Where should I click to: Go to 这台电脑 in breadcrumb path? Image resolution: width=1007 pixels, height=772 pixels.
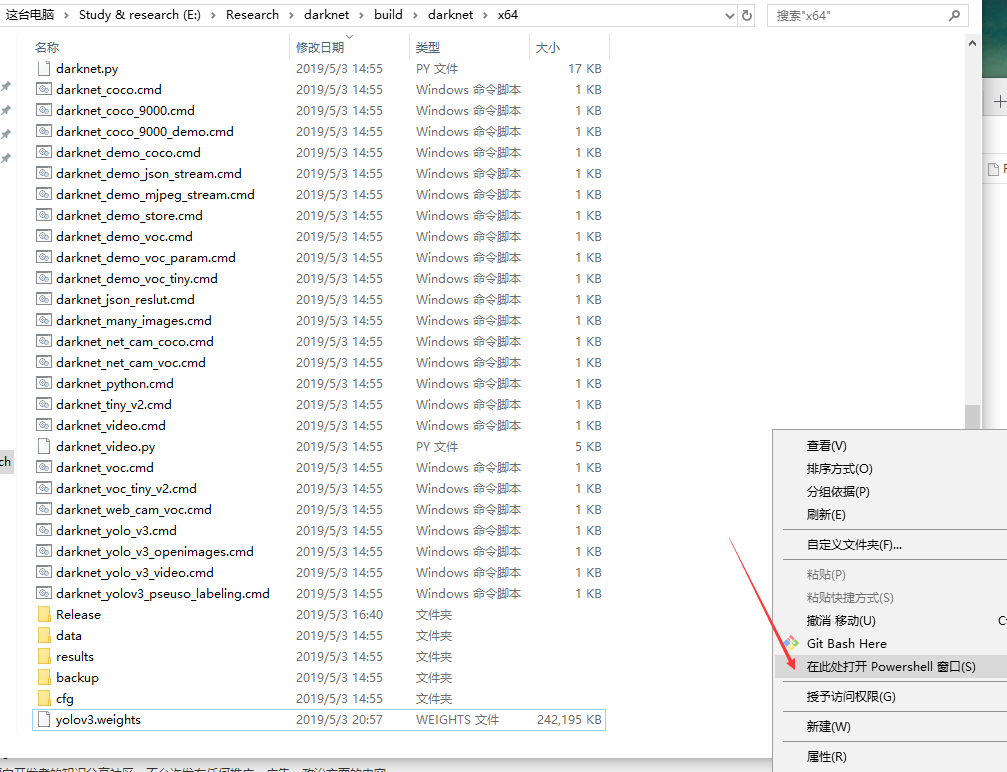pyautogui.click(x=30, y=15)
